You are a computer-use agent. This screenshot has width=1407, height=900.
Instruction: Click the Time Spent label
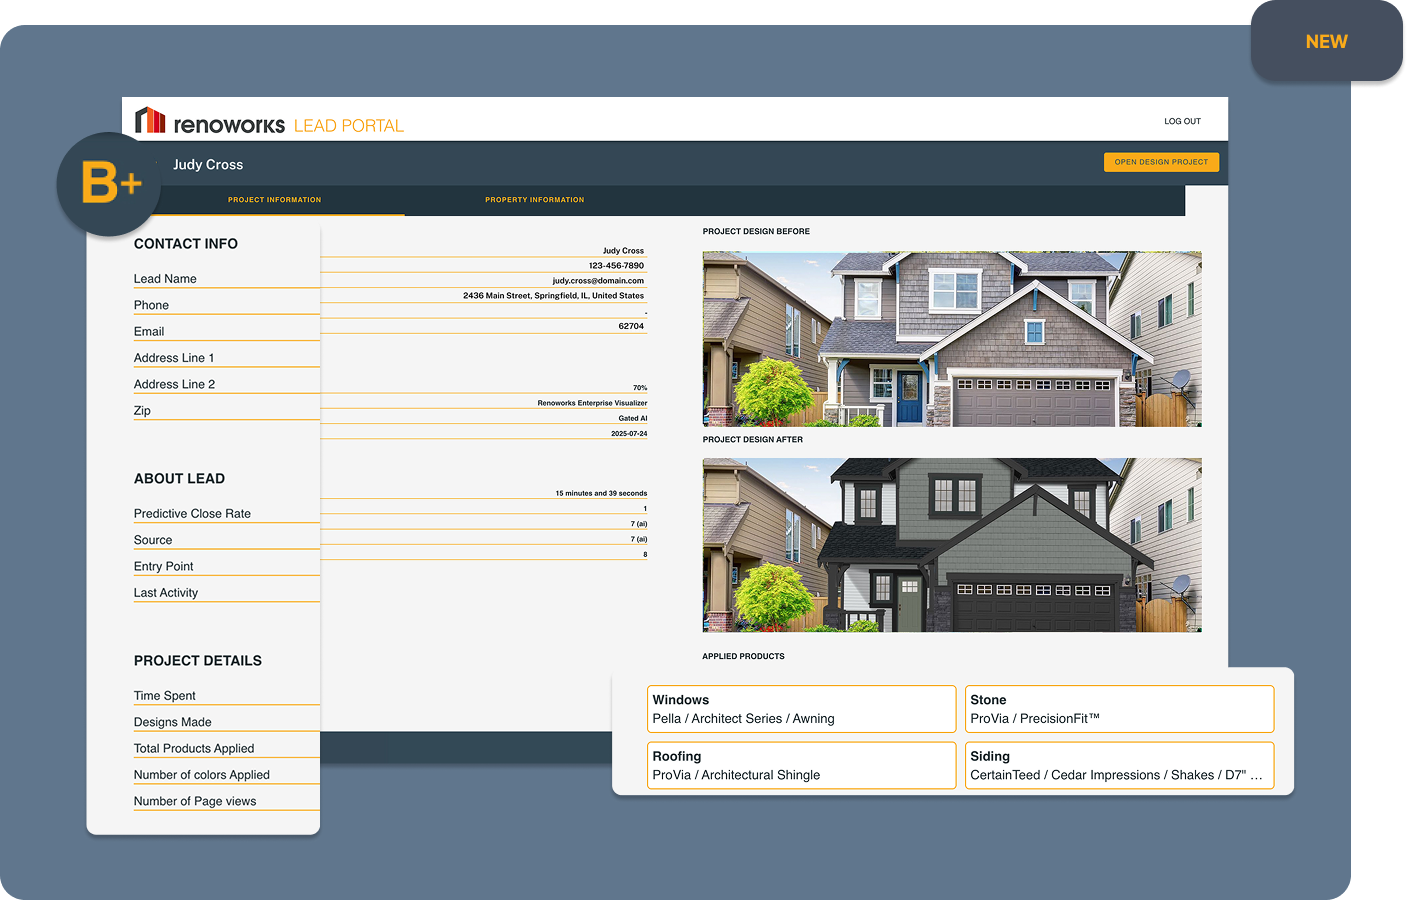165,696
